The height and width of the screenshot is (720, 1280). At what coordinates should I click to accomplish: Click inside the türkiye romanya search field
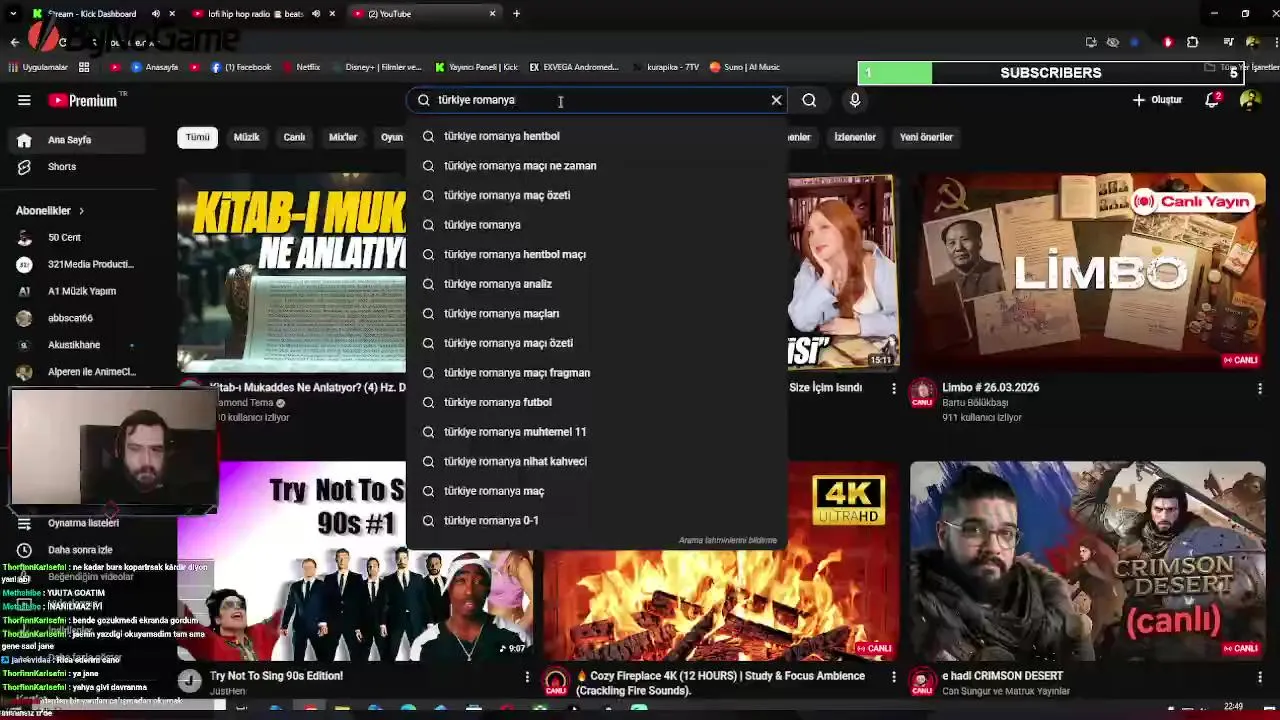click(x=597, y=100)
